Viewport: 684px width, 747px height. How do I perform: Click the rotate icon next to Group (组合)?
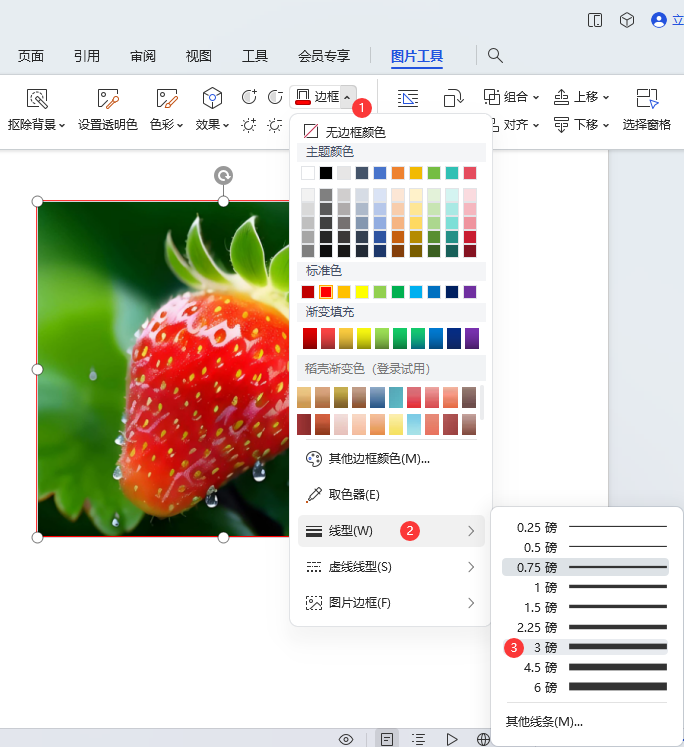[x=454, y=98]
